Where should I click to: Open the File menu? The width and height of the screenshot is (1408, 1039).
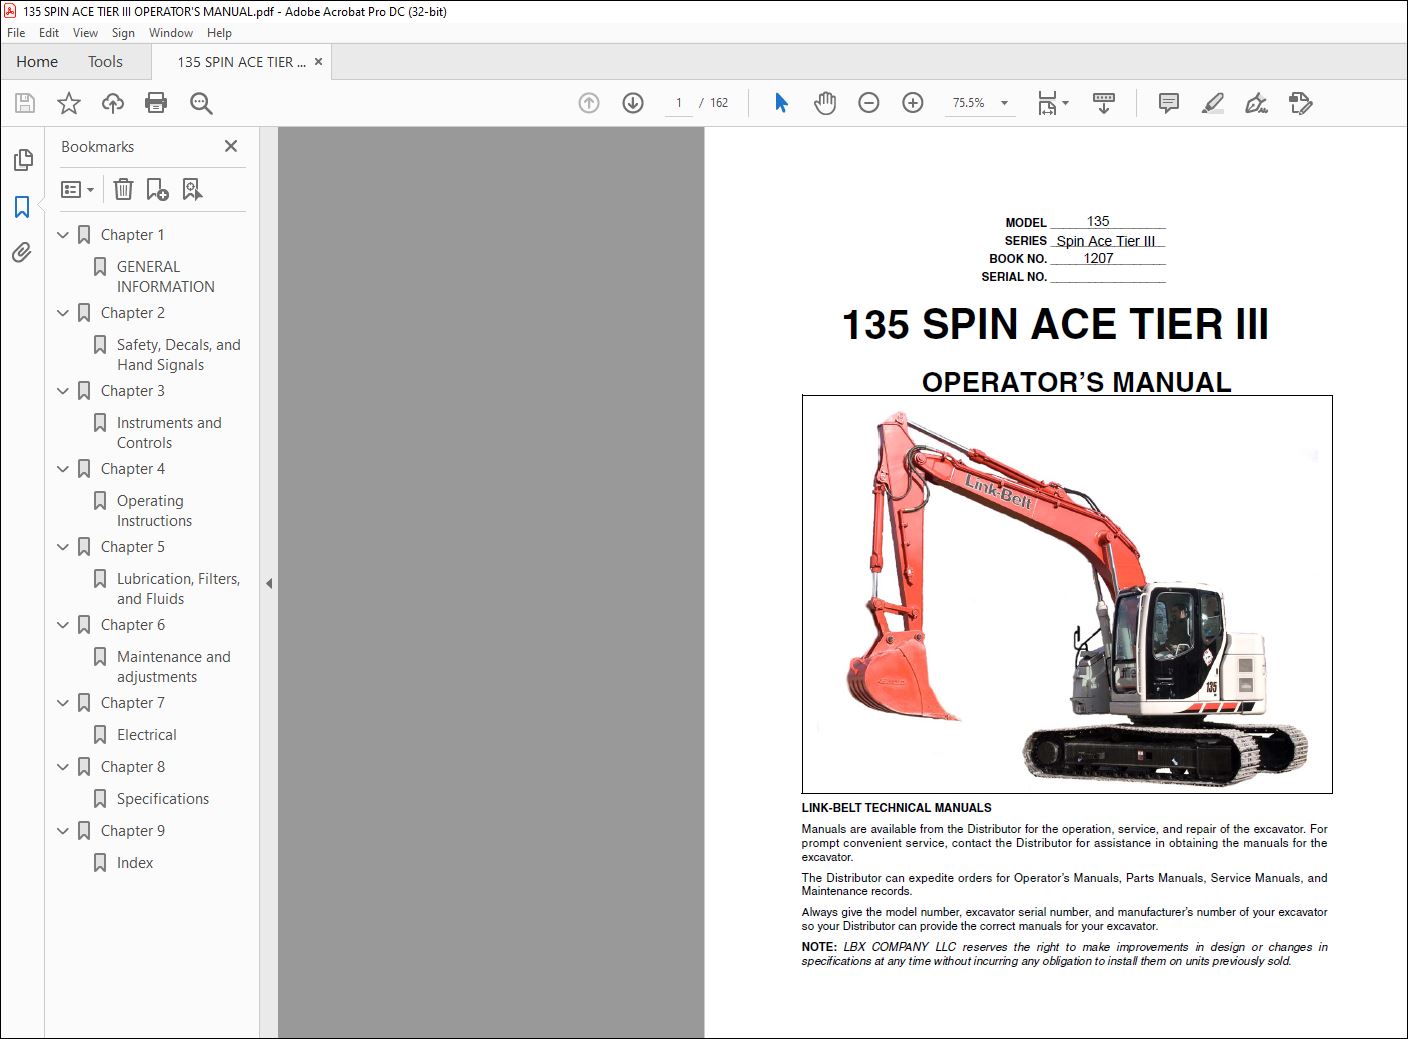point(16,33)
